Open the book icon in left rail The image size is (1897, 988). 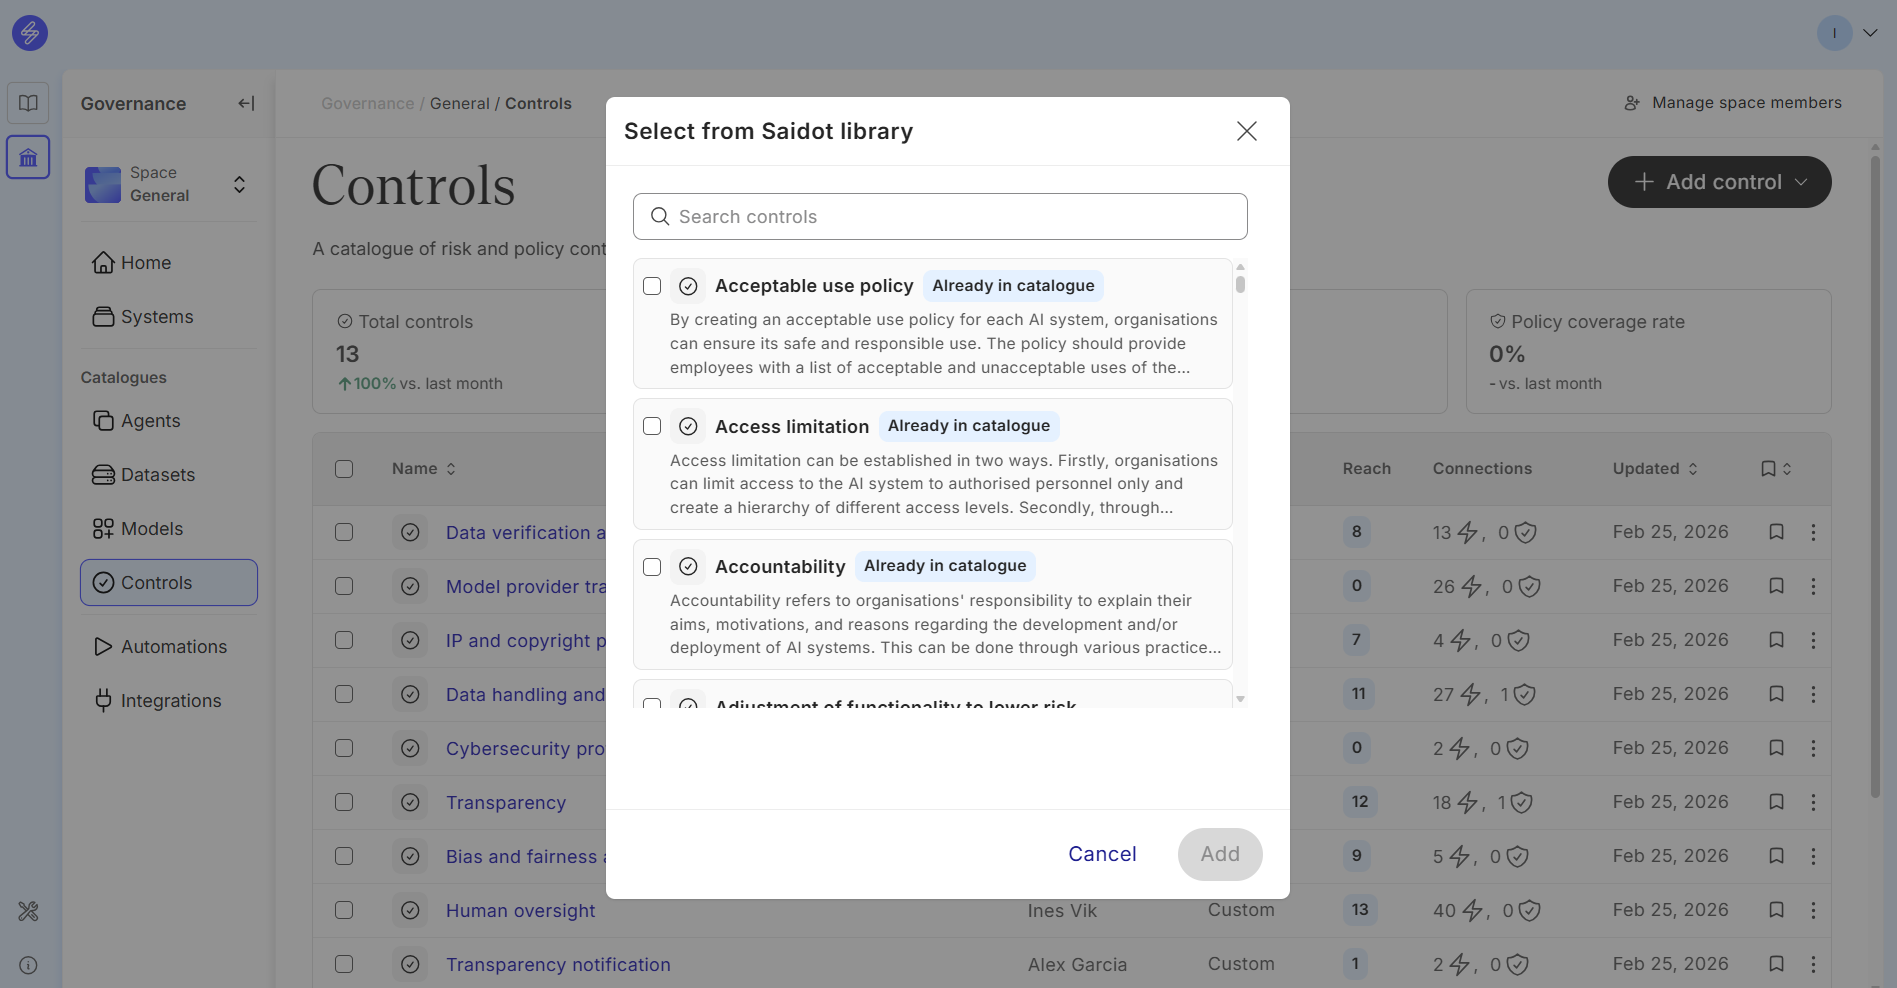28,103
